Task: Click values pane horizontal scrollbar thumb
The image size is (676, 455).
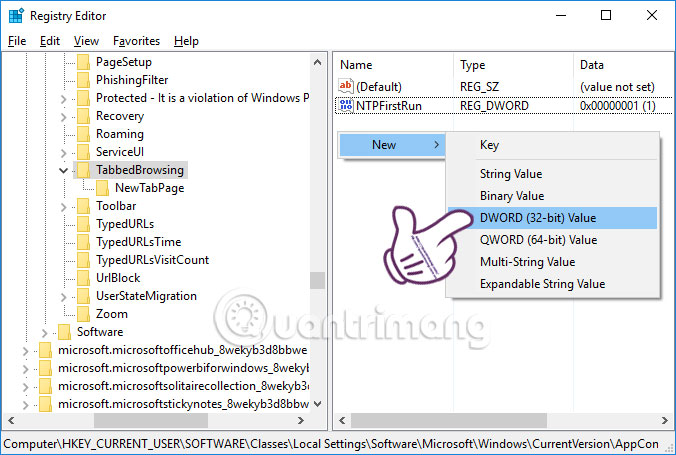Action: coord(449,420)
